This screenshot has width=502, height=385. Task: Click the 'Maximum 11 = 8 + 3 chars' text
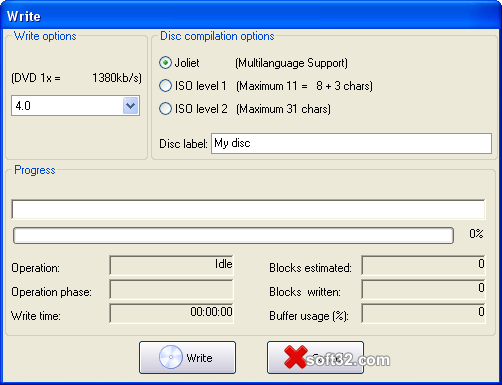click(x=304, y=86)
